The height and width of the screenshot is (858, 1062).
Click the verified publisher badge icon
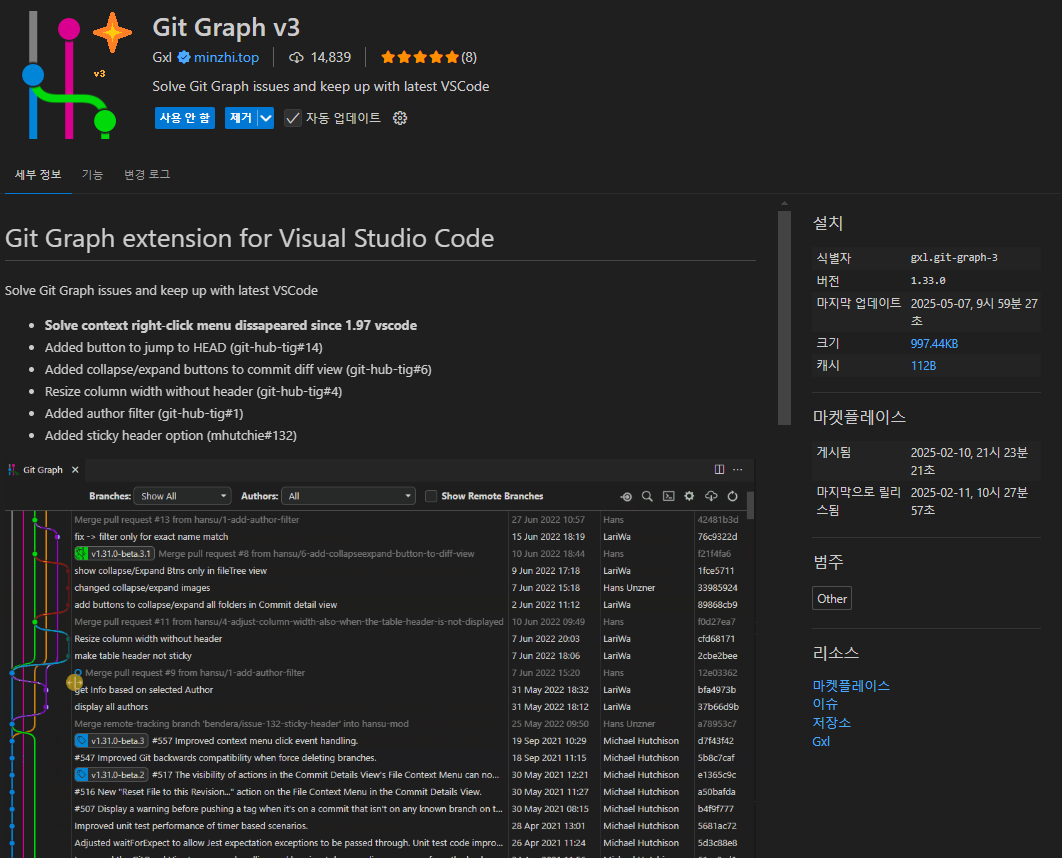click(x=184, y=58)
